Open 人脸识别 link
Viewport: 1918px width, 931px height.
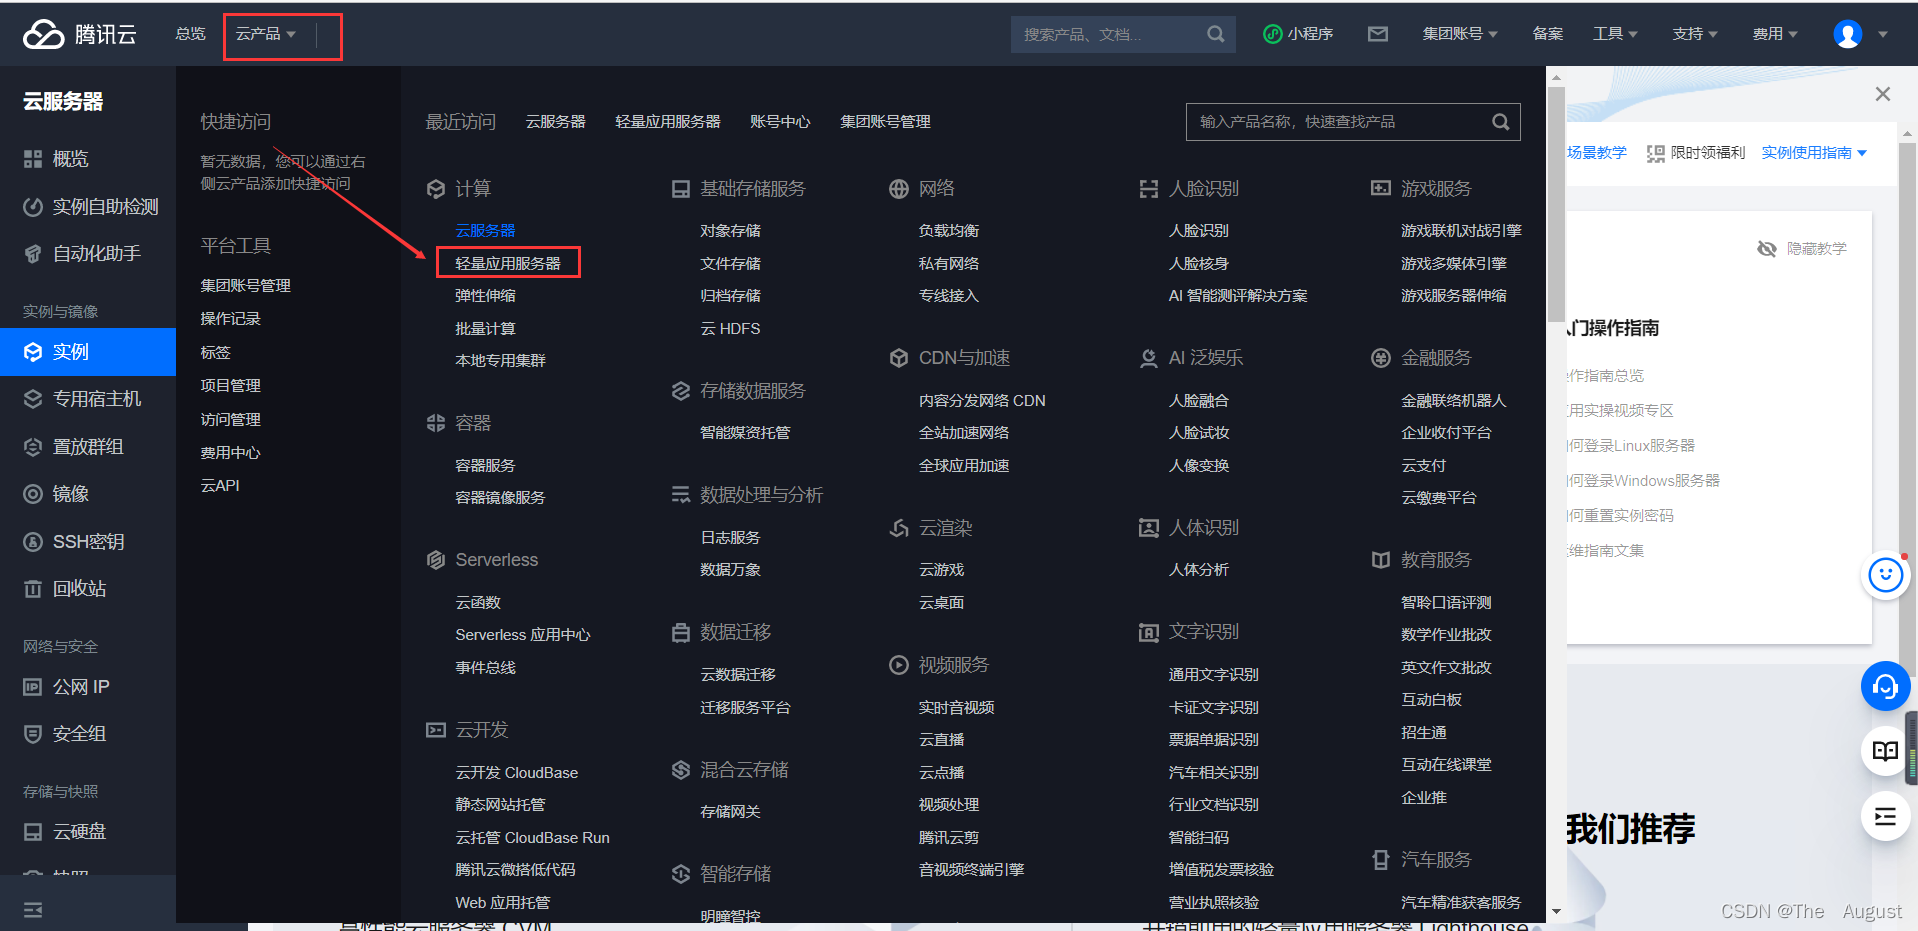tap(1199, 231)
